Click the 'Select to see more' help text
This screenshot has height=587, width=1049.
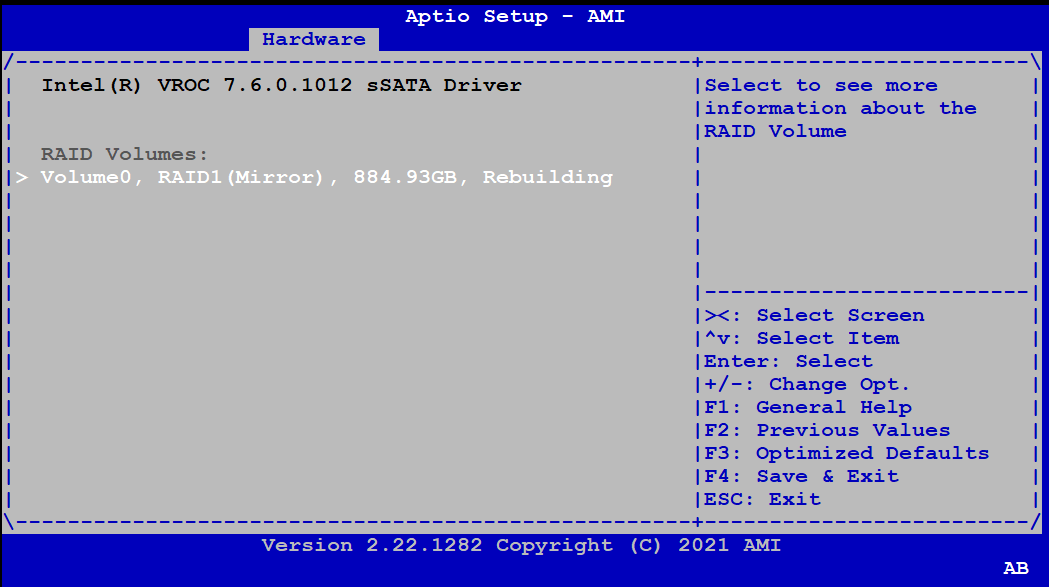point(821,86)
